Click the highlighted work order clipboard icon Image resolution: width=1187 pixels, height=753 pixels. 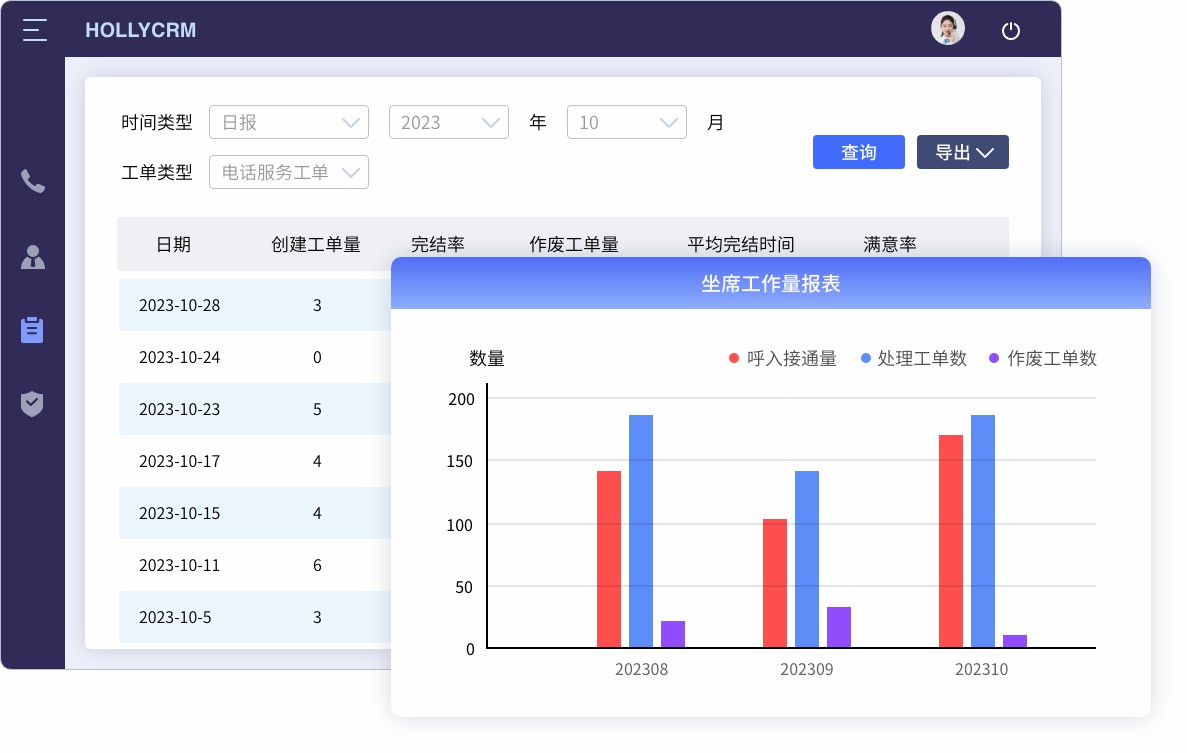point(33,330)
